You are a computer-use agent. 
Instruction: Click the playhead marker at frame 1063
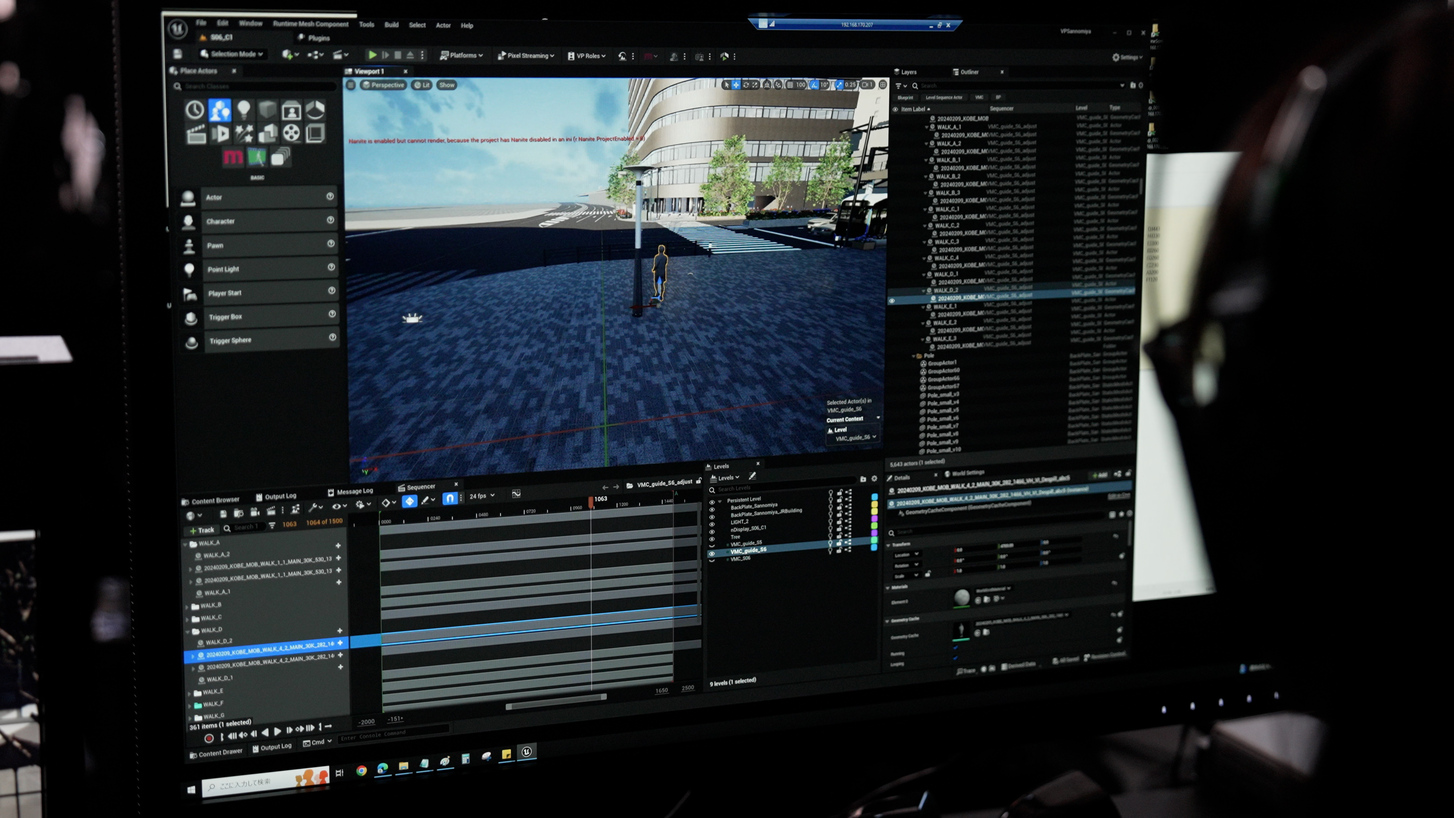[591, 500]
